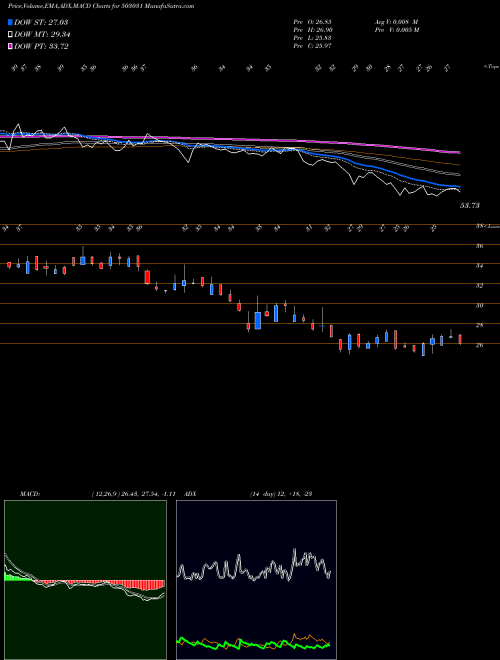Click the blue DOW ST legend swatch
The width and height of the screenshot is (500, 660).
10,22
